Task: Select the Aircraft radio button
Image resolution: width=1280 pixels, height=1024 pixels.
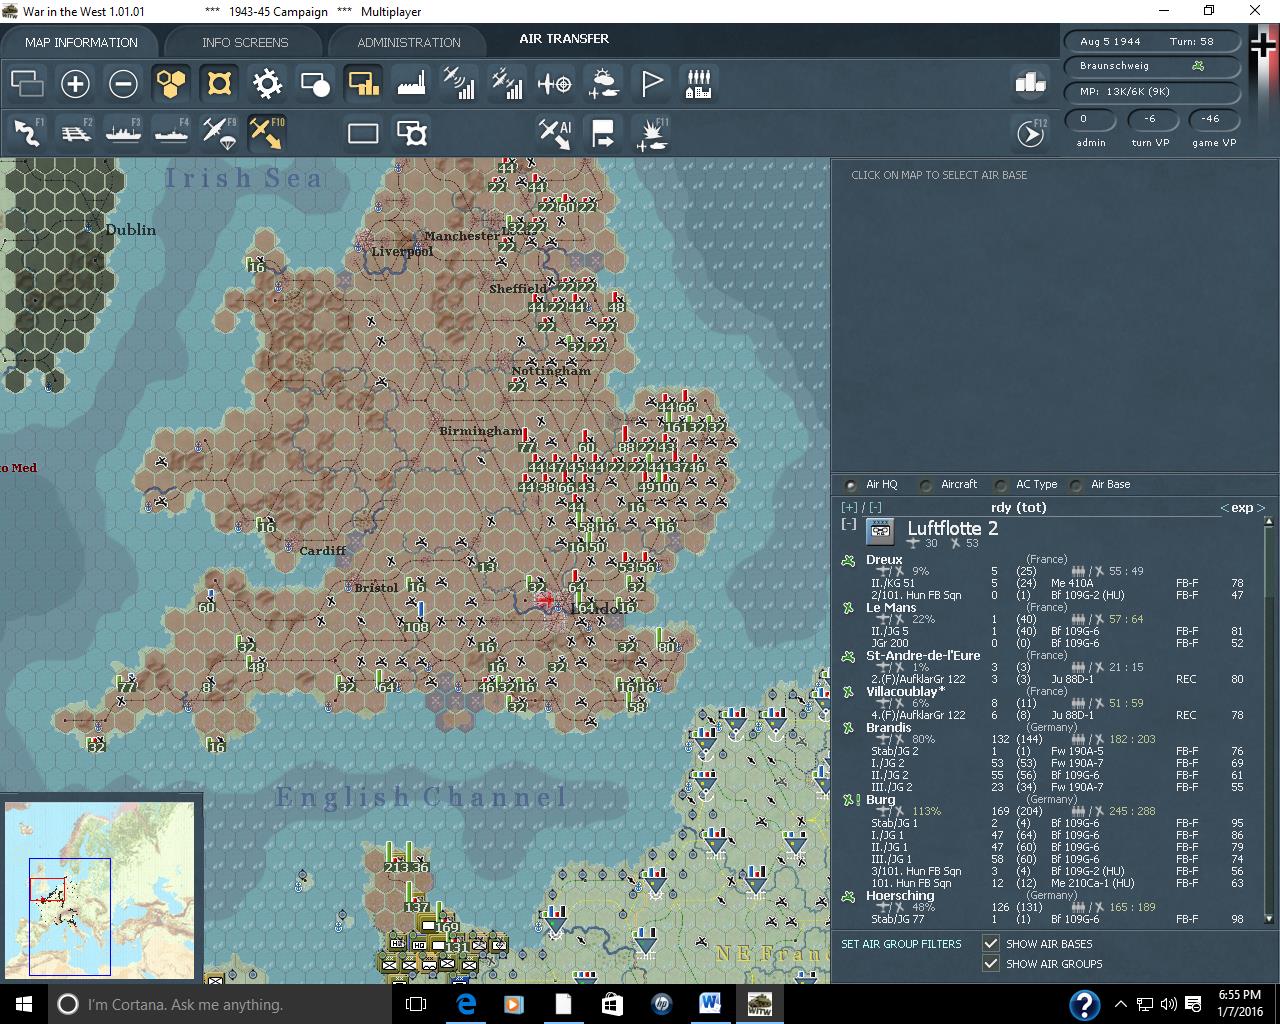Action: click(x=926, y=485)
